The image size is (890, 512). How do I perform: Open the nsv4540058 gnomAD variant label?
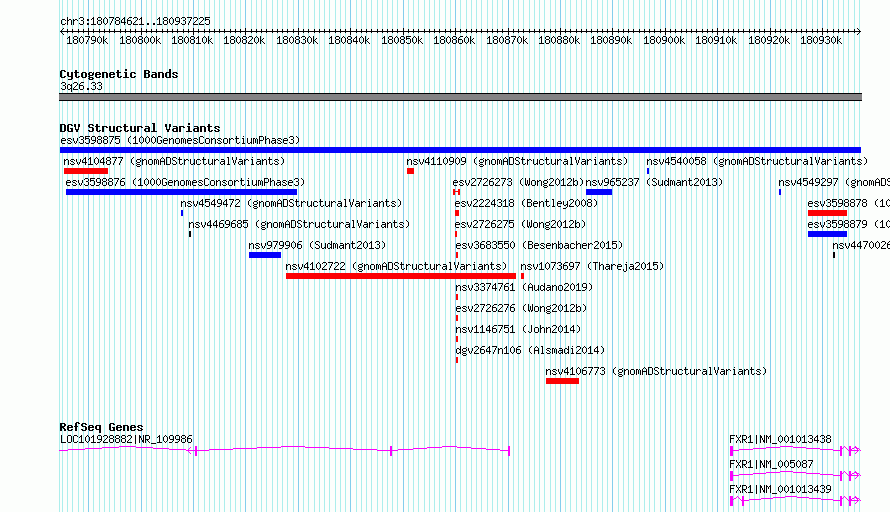click(757, 161)
